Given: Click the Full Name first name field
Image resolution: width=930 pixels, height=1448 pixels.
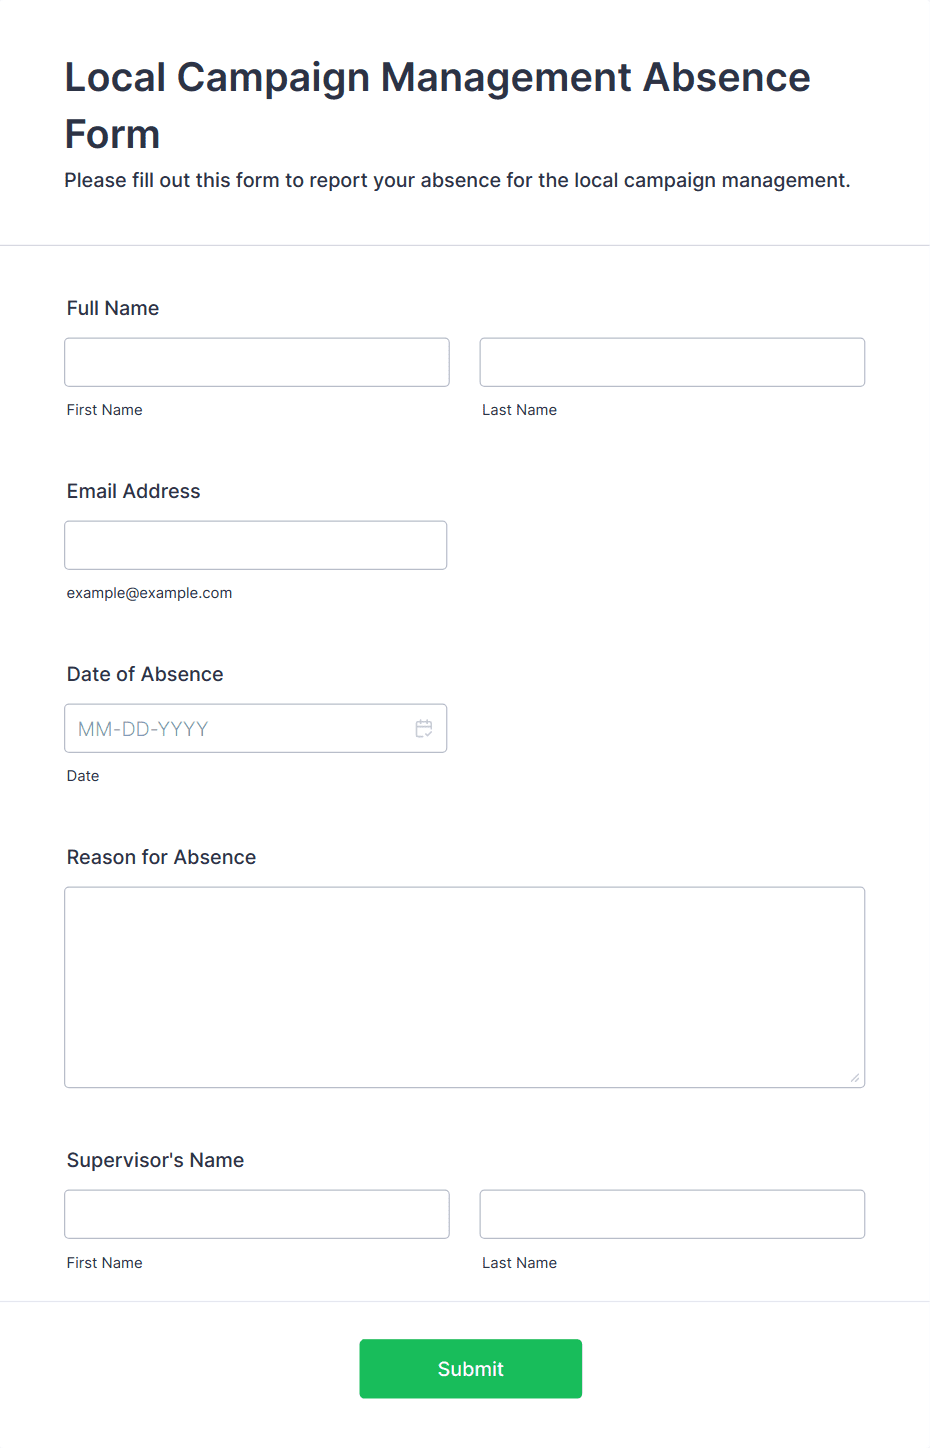Looking at the screenshot, I should click(x=257, y=362).
